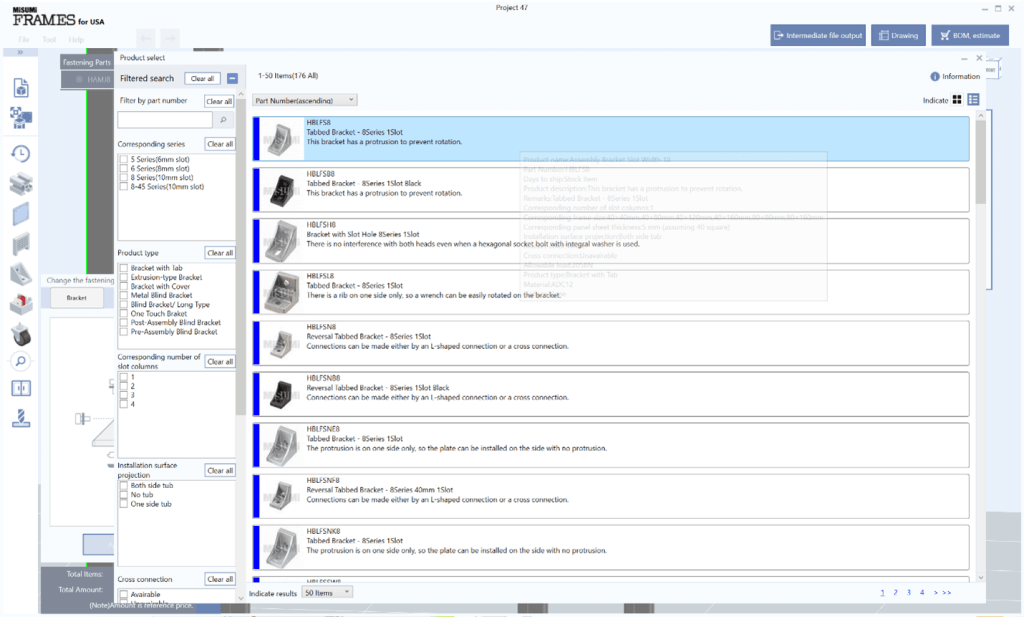The image size is (1024, 617).
Task: Select the HBLFSNE8 Tabbed Bracket row
Action: click(x=611, y=445)
